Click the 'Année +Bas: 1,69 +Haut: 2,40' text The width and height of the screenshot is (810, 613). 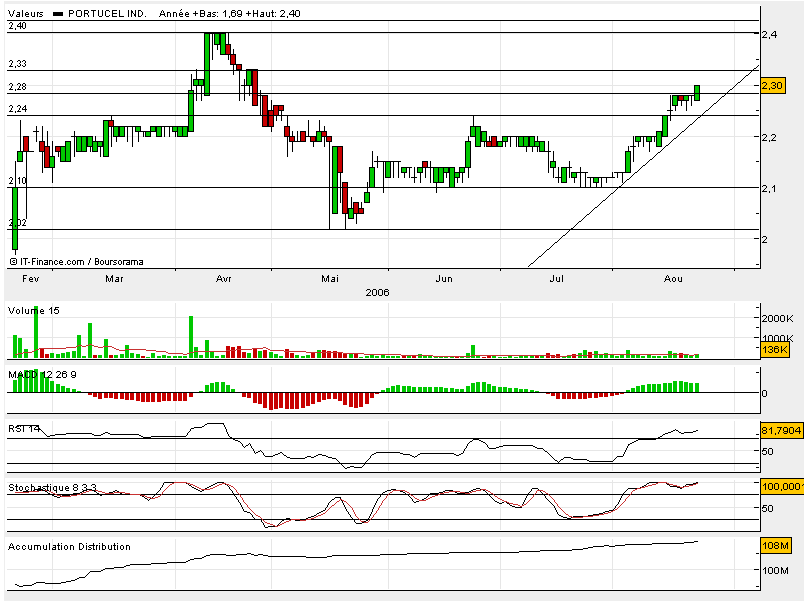pyautogui.click(x=229, y=14)
